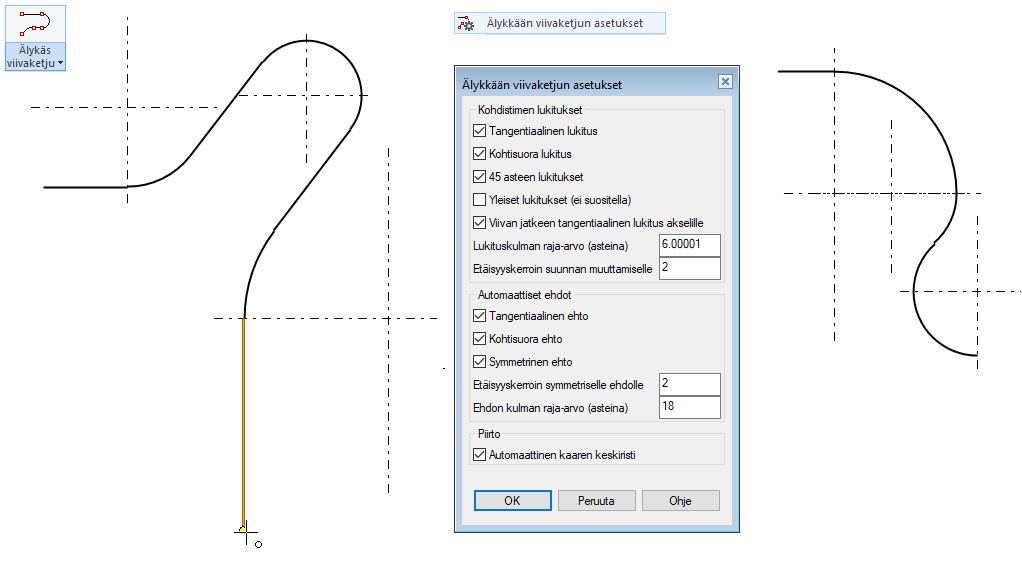Disable Symmetrinen ehto checkbox
Screen dimensions: 1022x563
coord(480,362)
